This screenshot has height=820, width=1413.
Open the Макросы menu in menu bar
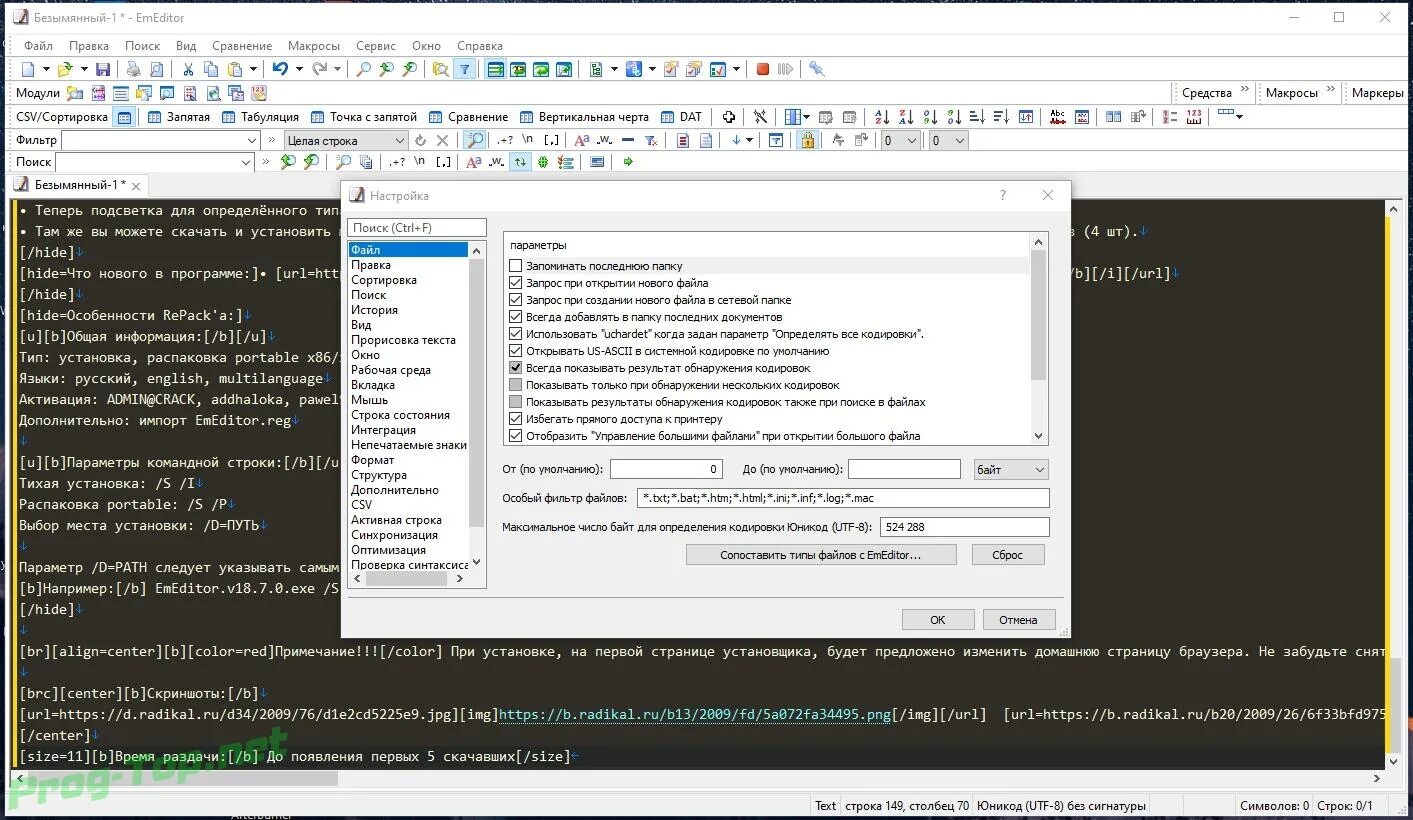click(x=314, y=46)
